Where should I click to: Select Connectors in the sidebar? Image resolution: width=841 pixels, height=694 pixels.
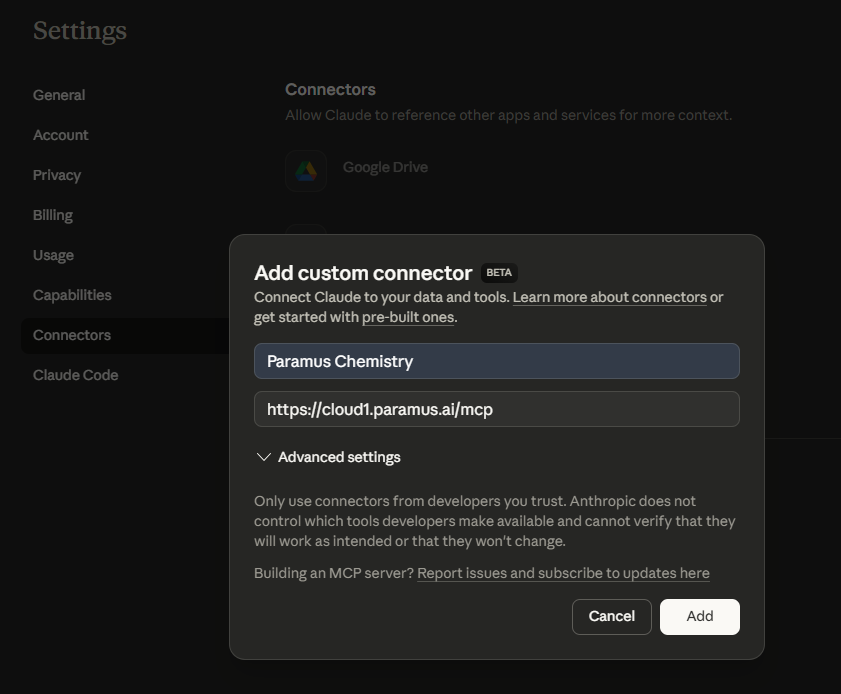point(71,335)
